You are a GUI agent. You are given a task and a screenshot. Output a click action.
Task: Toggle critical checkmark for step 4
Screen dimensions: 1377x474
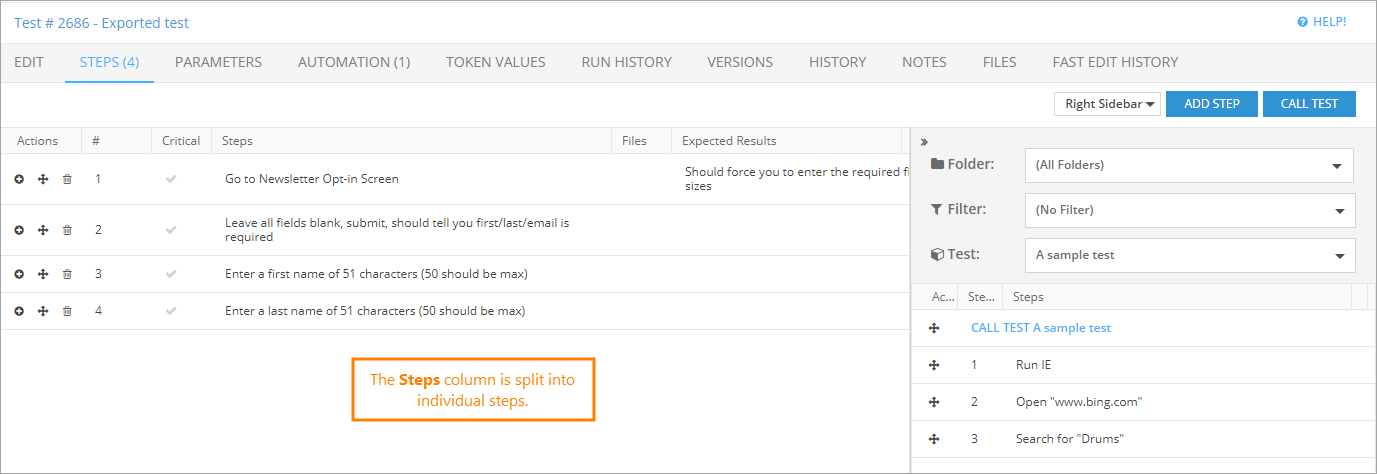[x=171, y=311]
